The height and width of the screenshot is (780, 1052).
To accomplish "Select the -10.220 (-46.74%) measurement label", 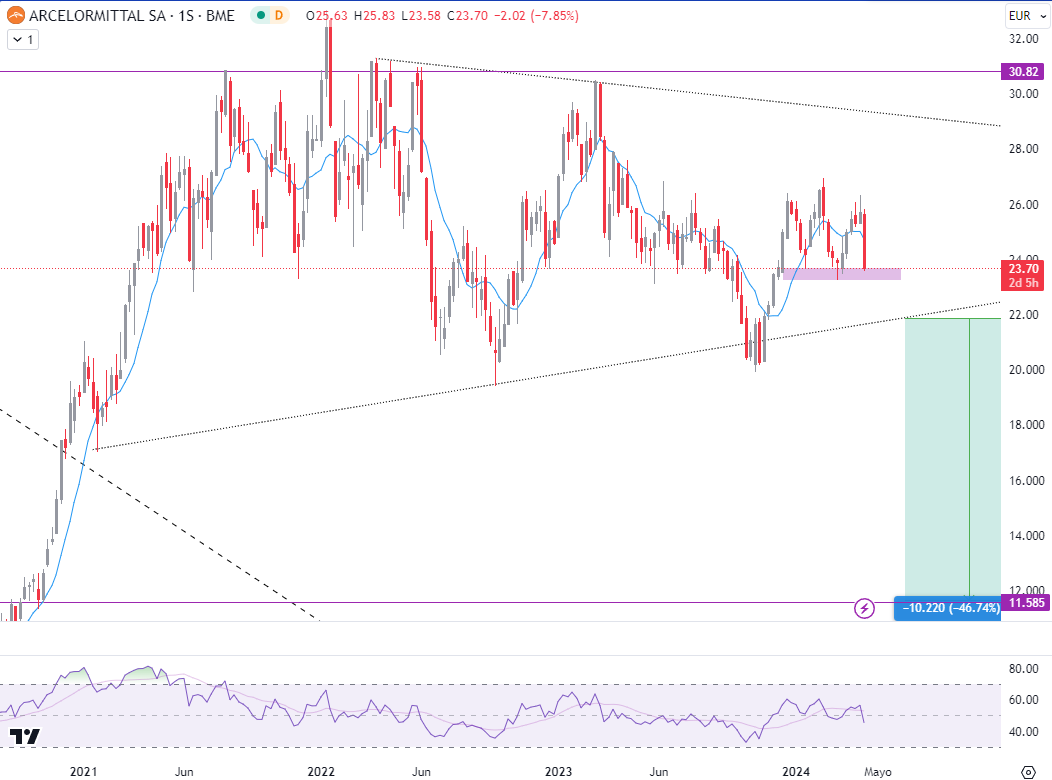I will [x=949, y=608].
